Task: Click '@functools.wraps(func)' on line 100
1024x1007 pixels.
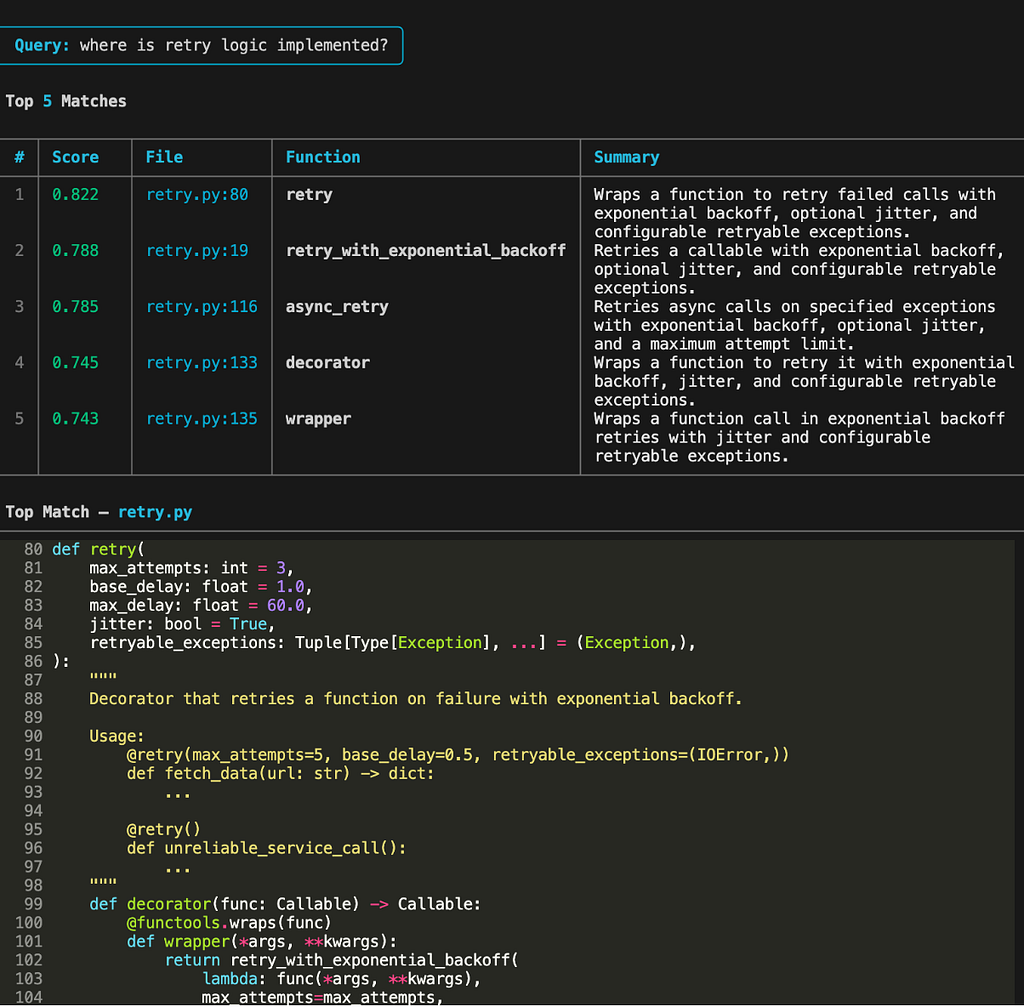Action: point(229,923)
